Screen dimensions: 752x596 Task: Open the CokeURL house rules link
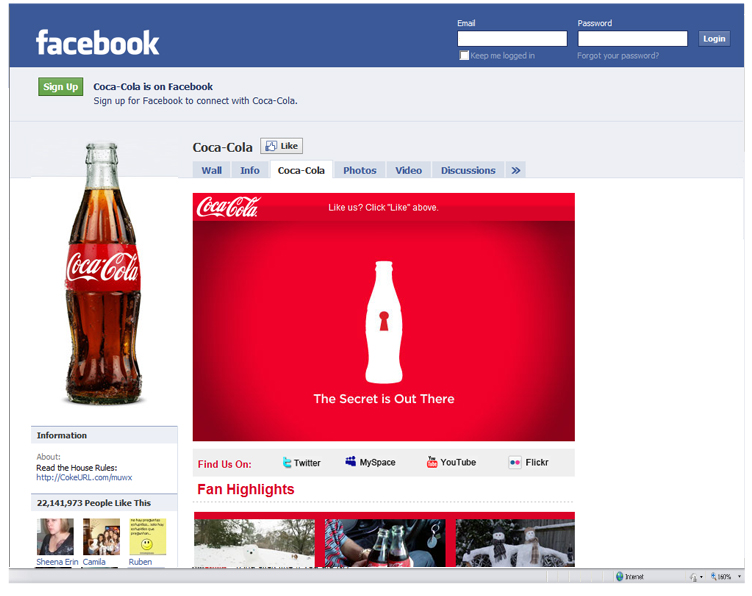[84, 478]
